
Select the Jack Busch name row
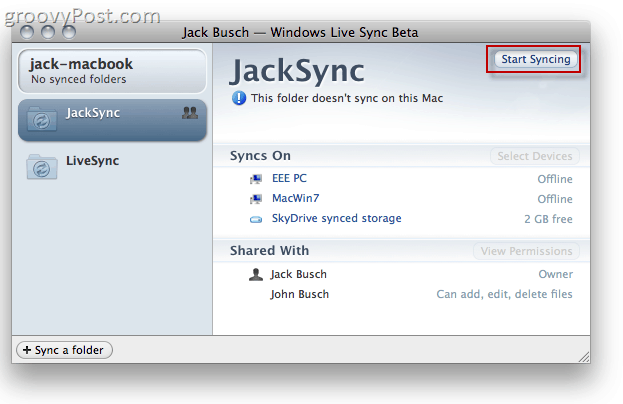[x=298, y=274]
